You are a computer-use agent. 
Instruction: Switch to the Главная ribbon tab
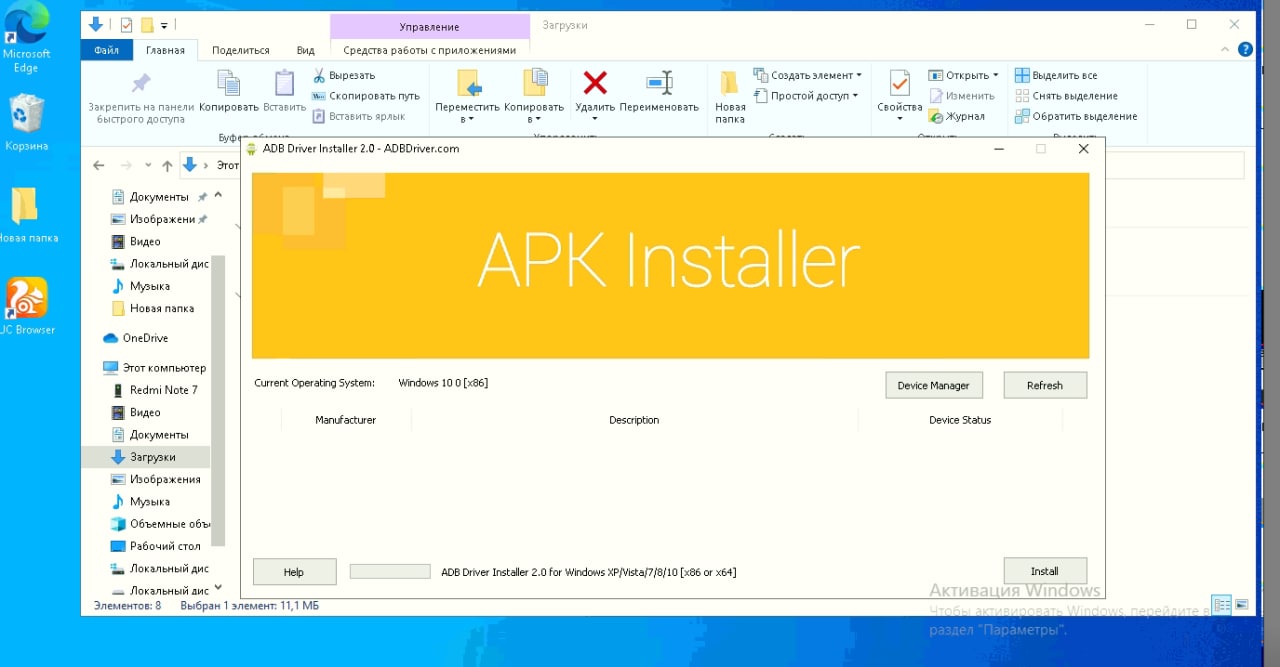[x=165, y=50]
